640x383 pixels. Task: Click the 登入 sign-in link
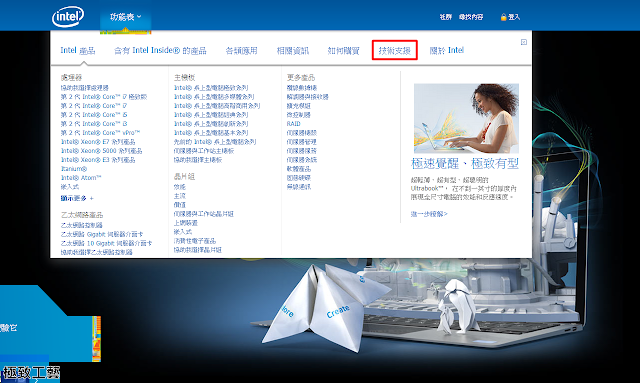[514, 17]
